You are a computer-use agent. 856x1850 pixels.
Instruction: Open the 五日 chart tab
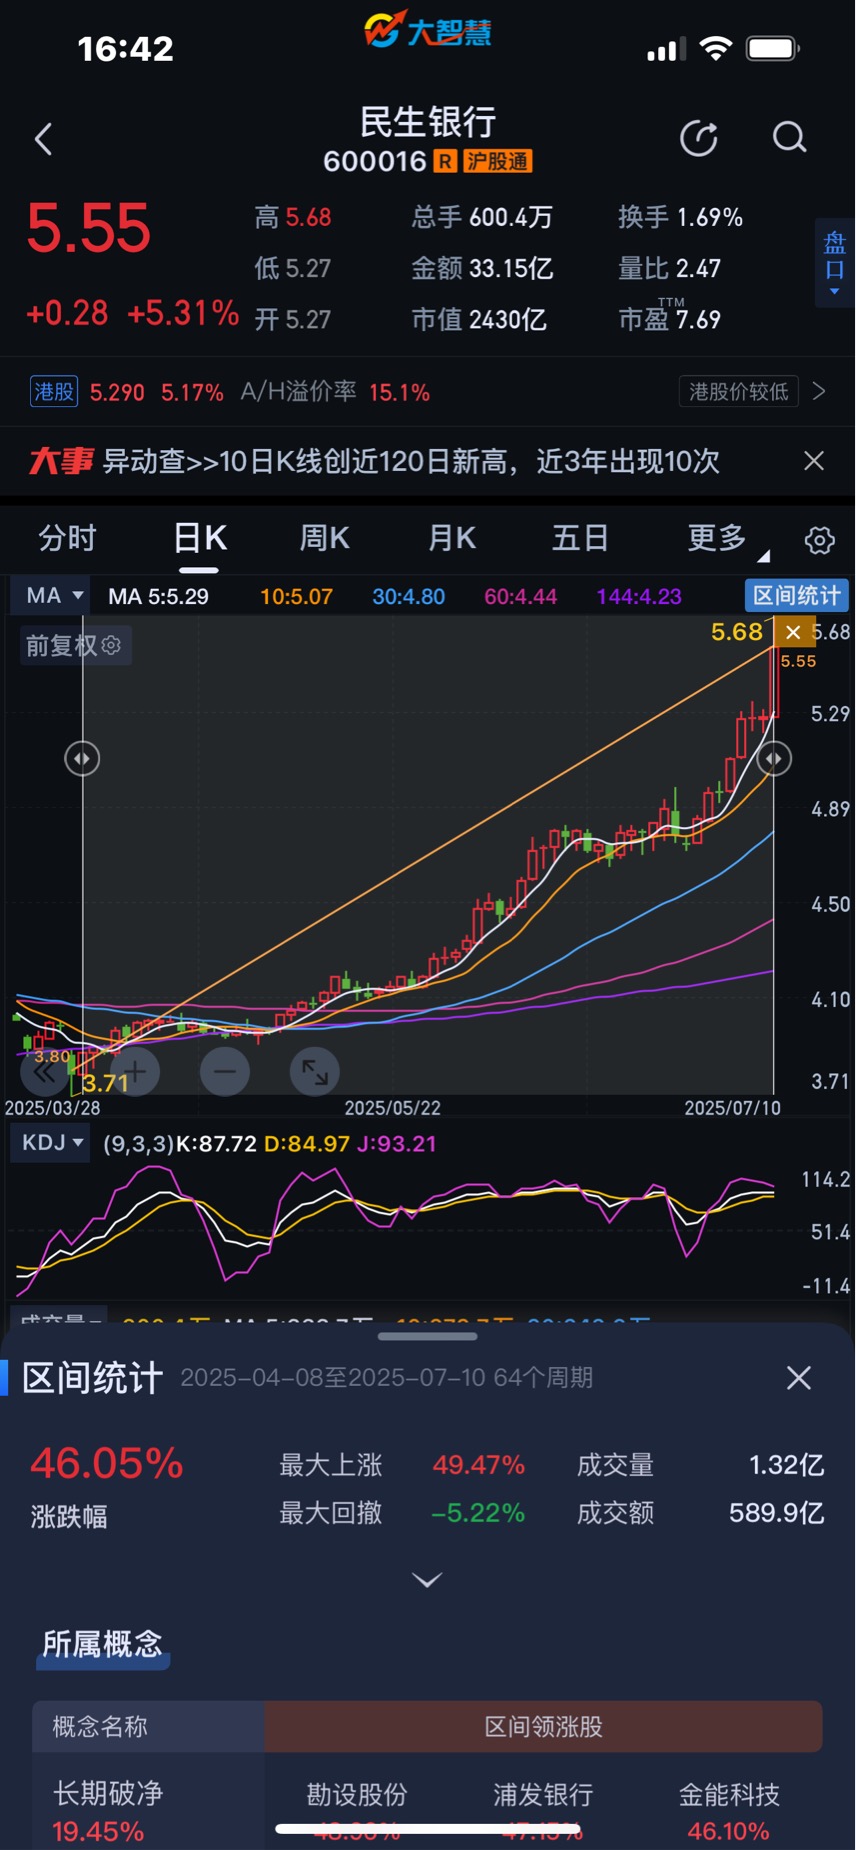point(580,538)
